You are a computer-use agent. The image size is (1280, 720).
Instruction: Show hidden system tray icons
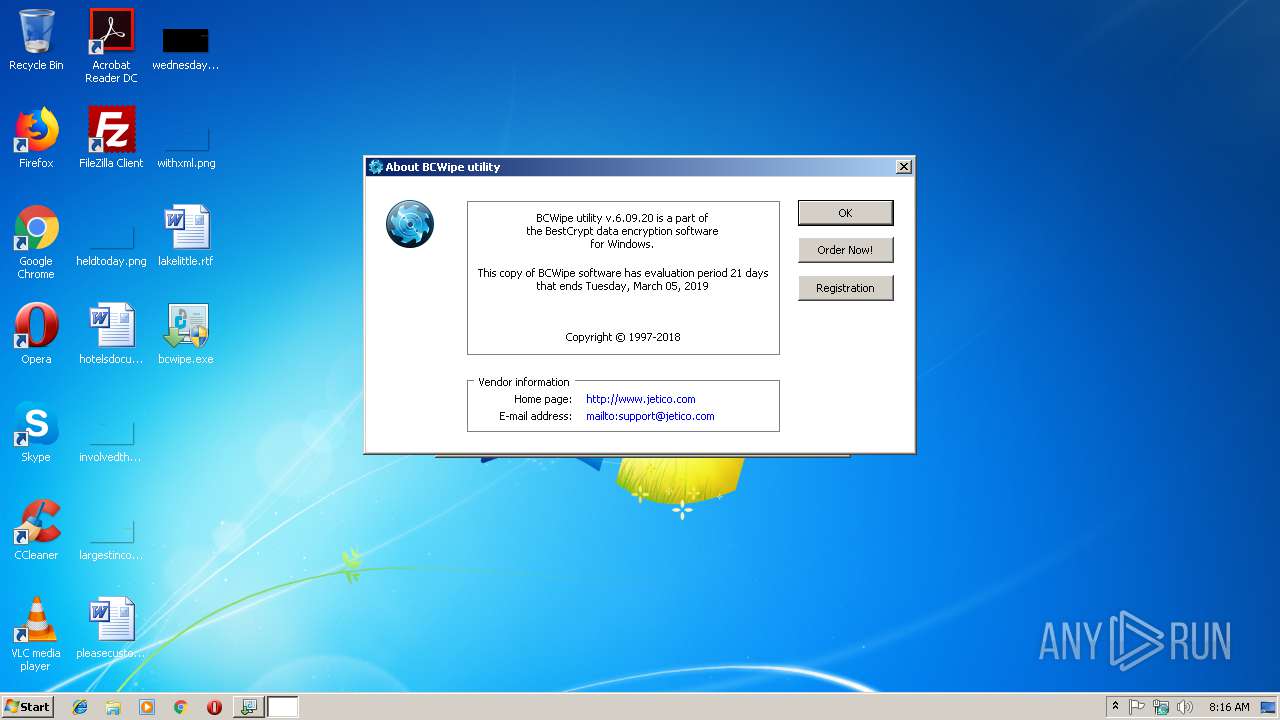pos(1115,707)
